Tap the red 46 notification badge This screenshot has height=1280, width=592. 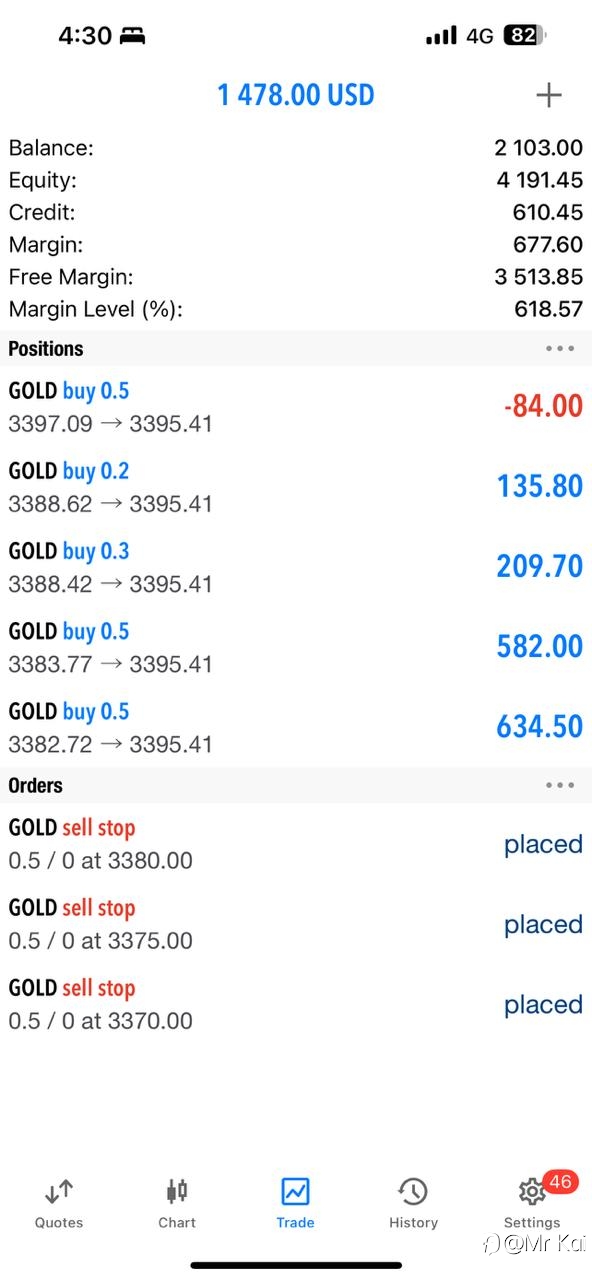click(560, 1182)
